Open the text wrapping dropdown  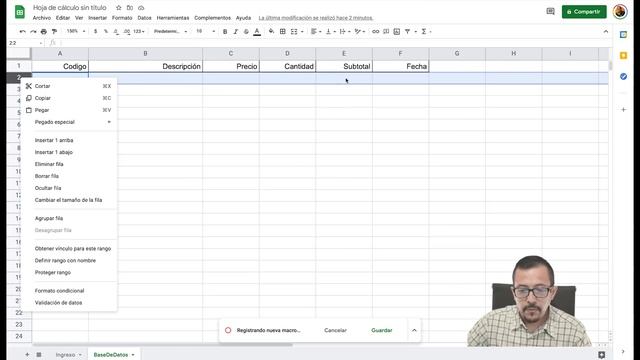pos(344,31)
